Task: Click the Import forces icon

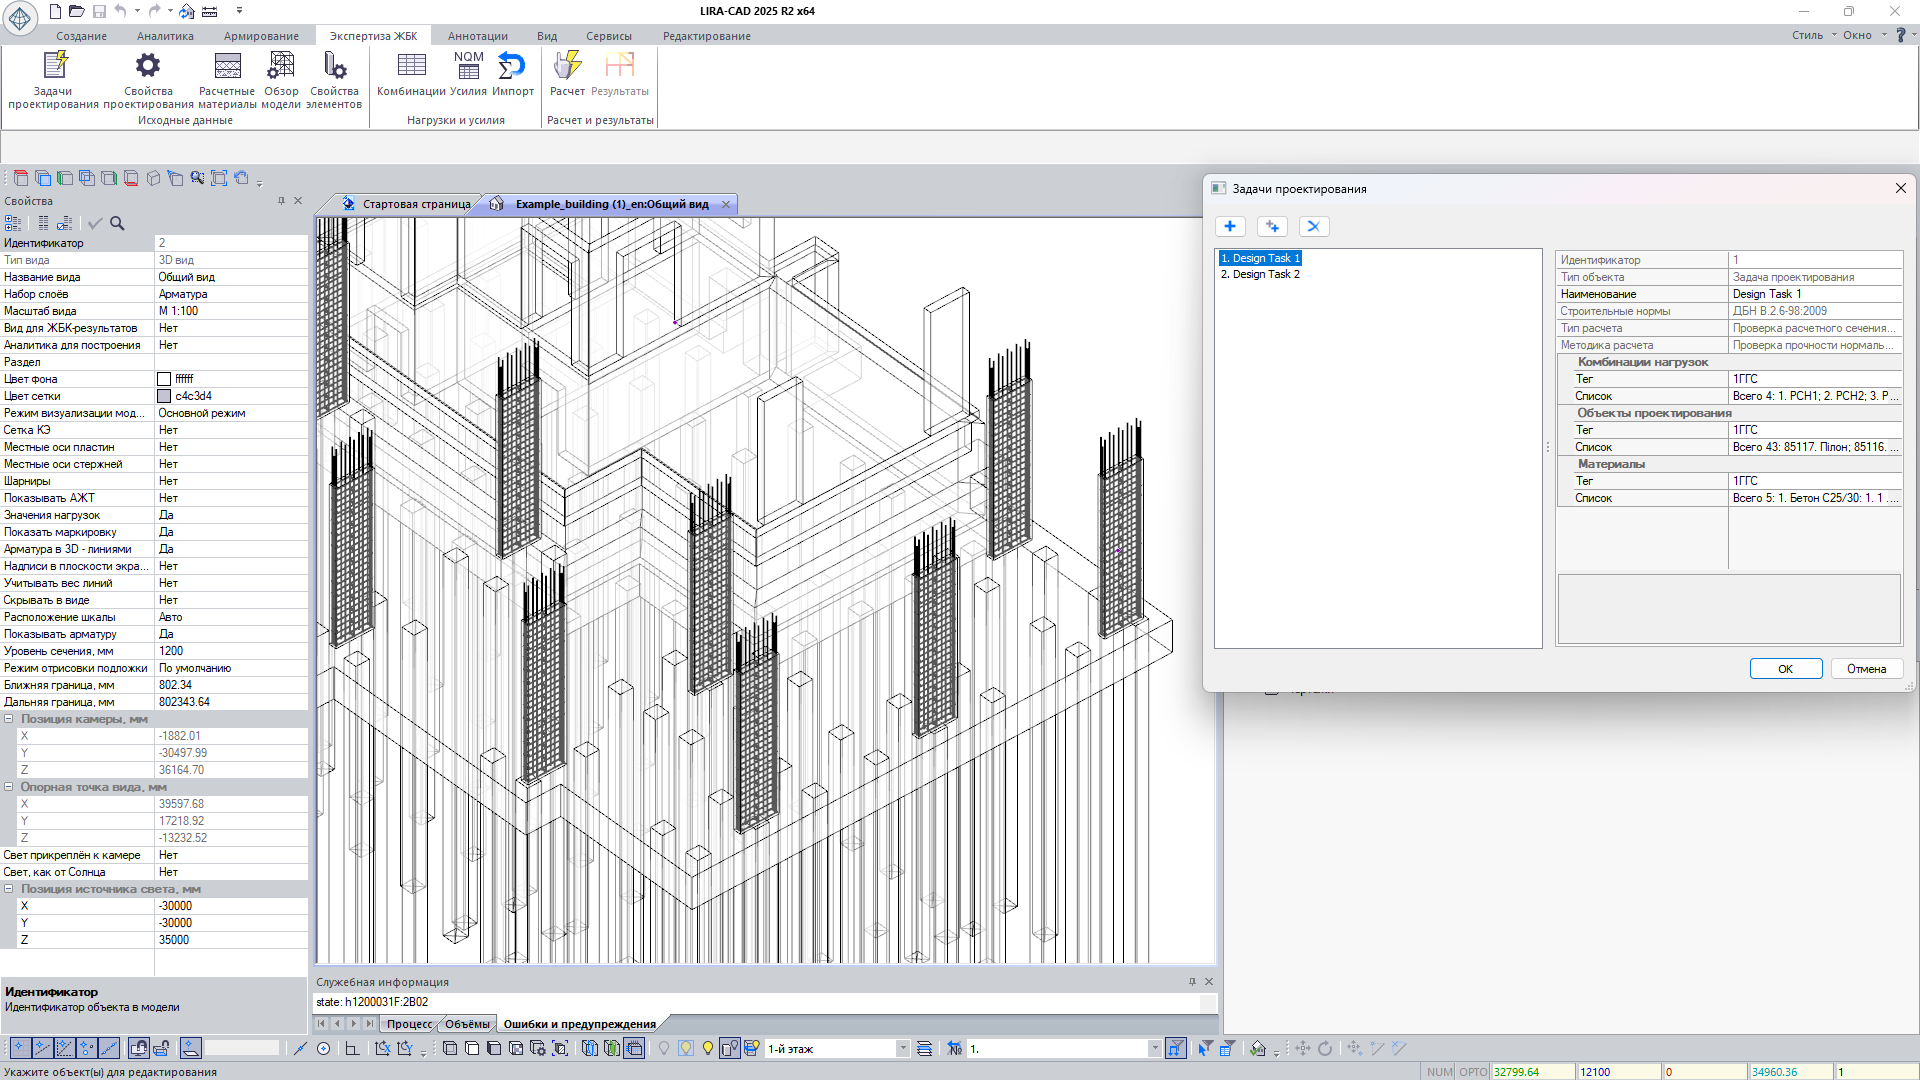Action: tap(512, 67)
